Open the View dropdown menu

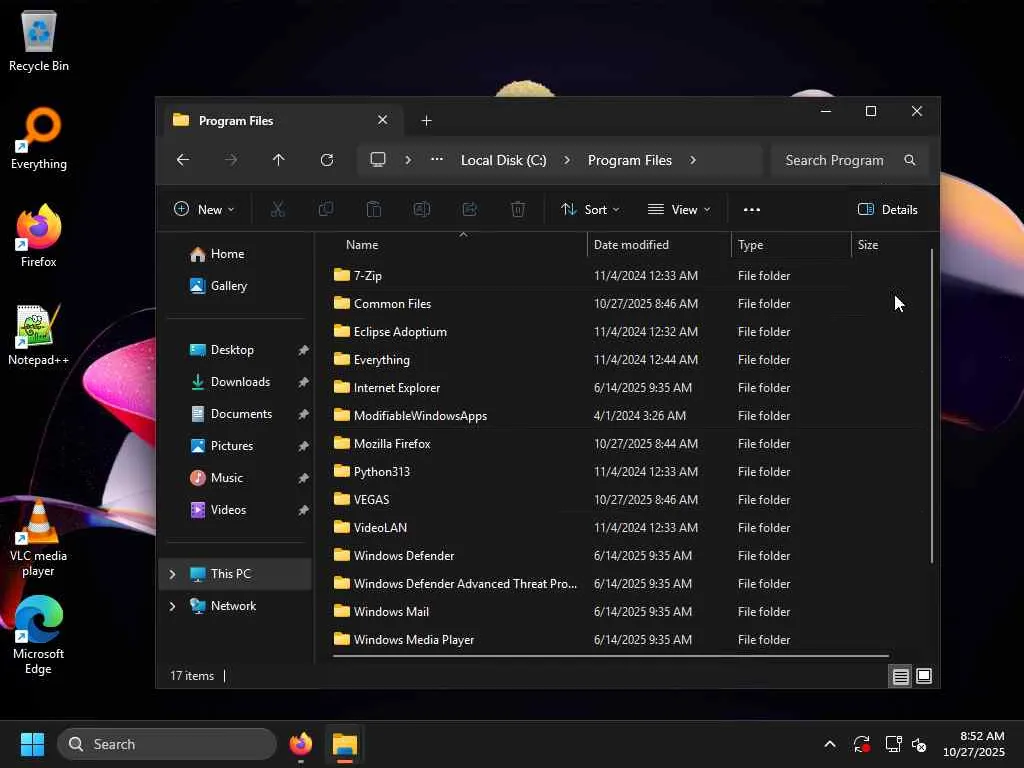679,210
